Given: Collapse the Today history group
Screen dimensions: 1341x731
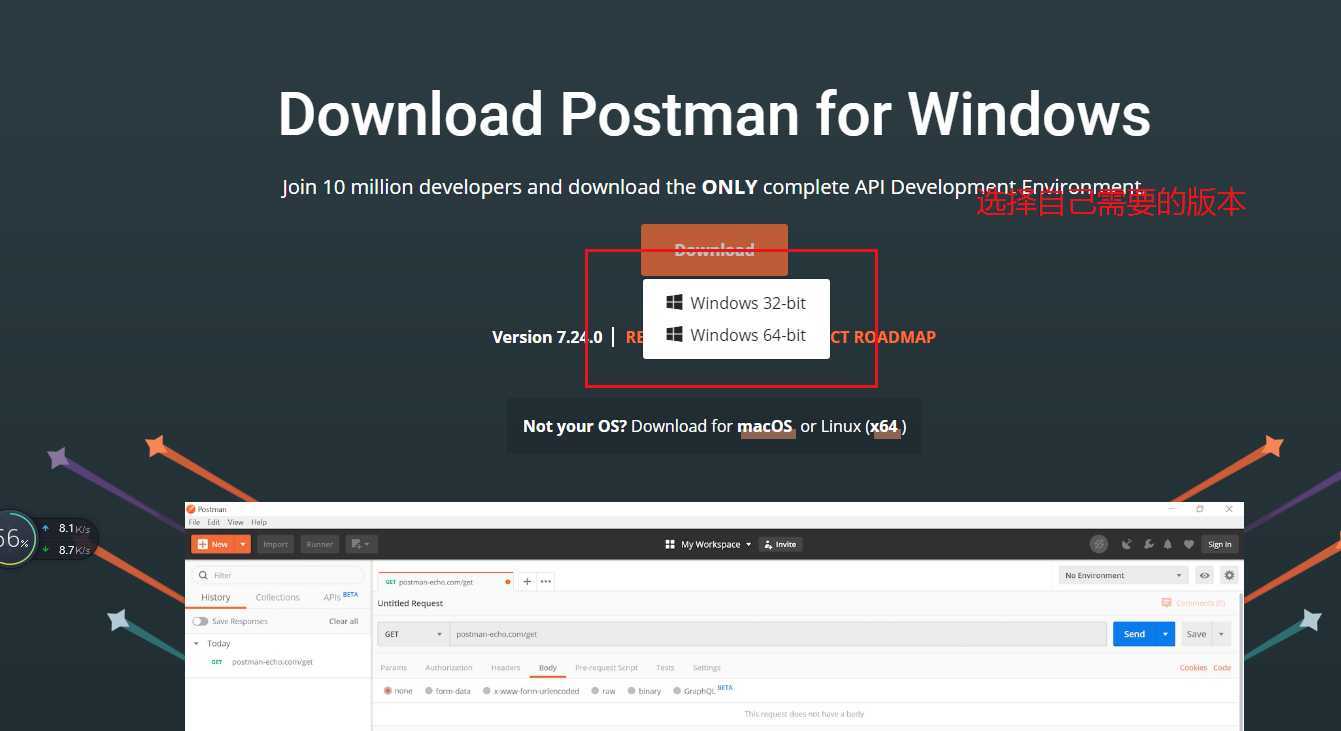Looking at the screenshot, I should [197, 643].
